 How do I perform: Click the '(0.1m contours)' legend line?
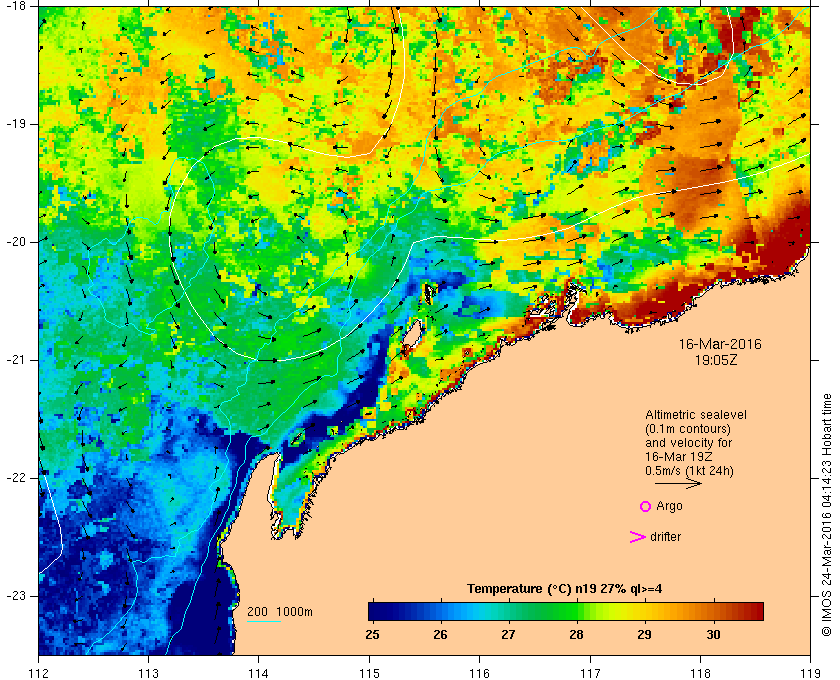(688, 429)
